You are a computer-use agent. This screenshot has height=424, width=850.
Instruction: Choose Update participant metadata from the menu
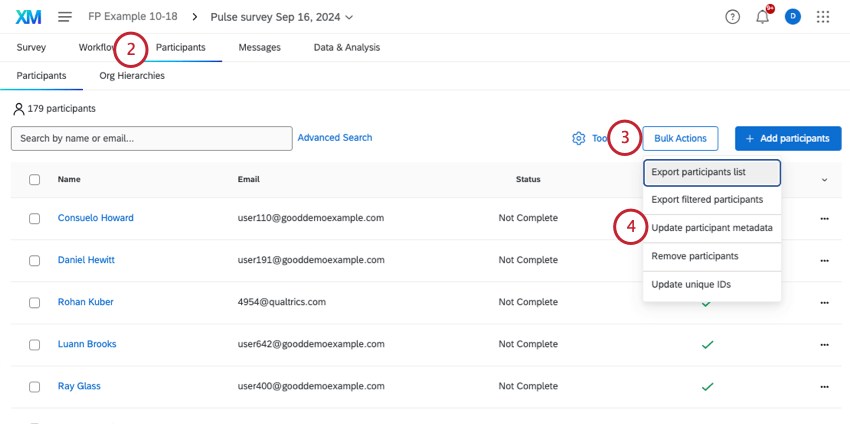[x=711, y=228]
